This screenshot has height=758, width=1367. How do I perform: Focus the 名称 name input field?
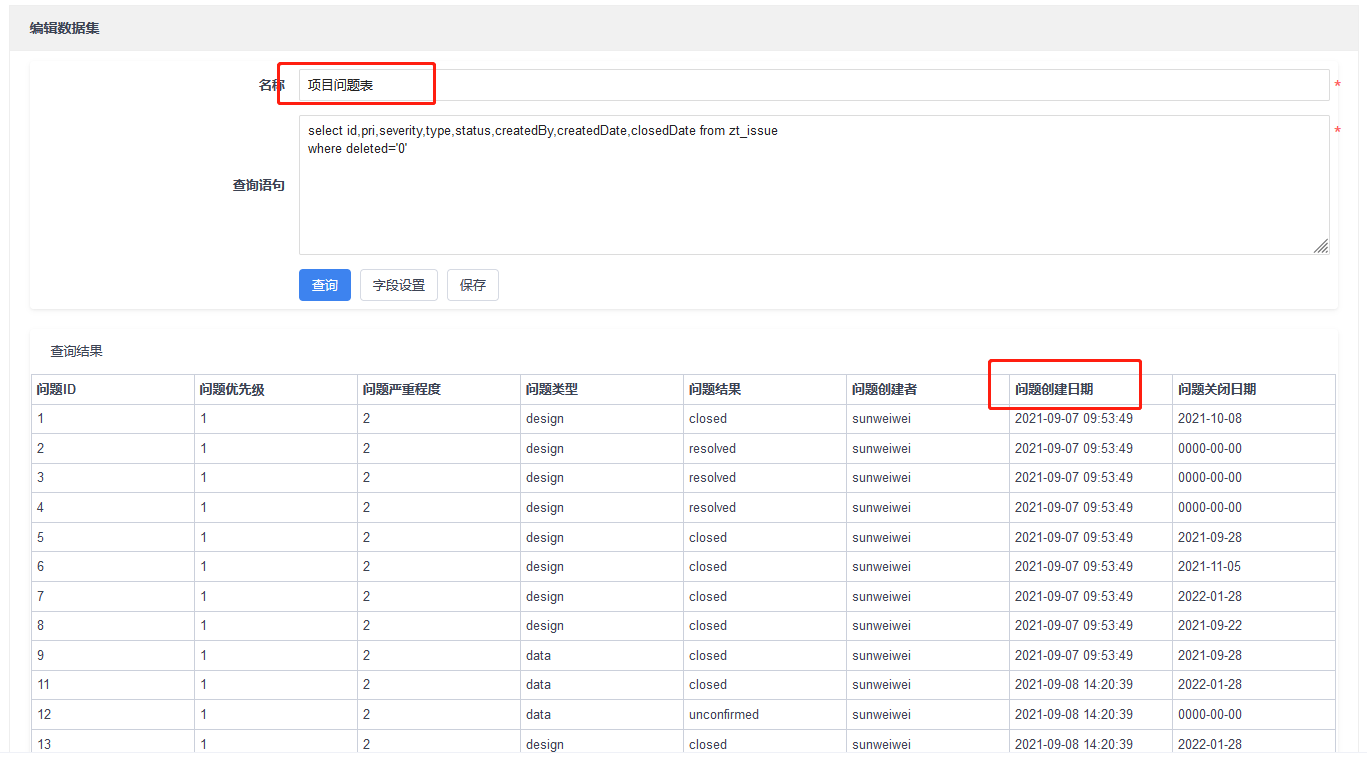pyautogui.click(x=813, y=86)
